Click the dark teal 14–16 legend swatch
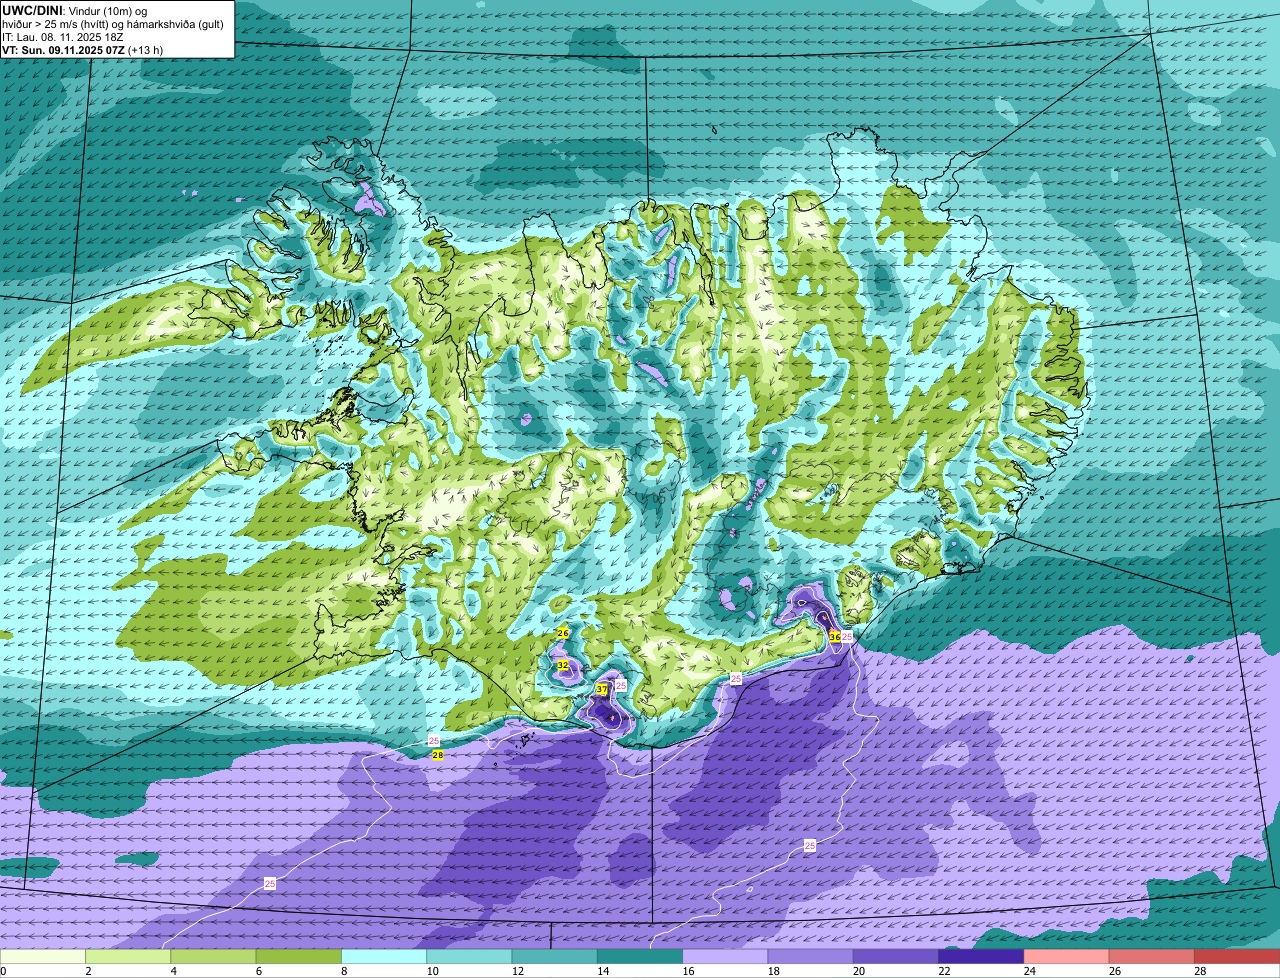Image resolution: width=1280 pixels, height=978 pixels. coord(640,957)
